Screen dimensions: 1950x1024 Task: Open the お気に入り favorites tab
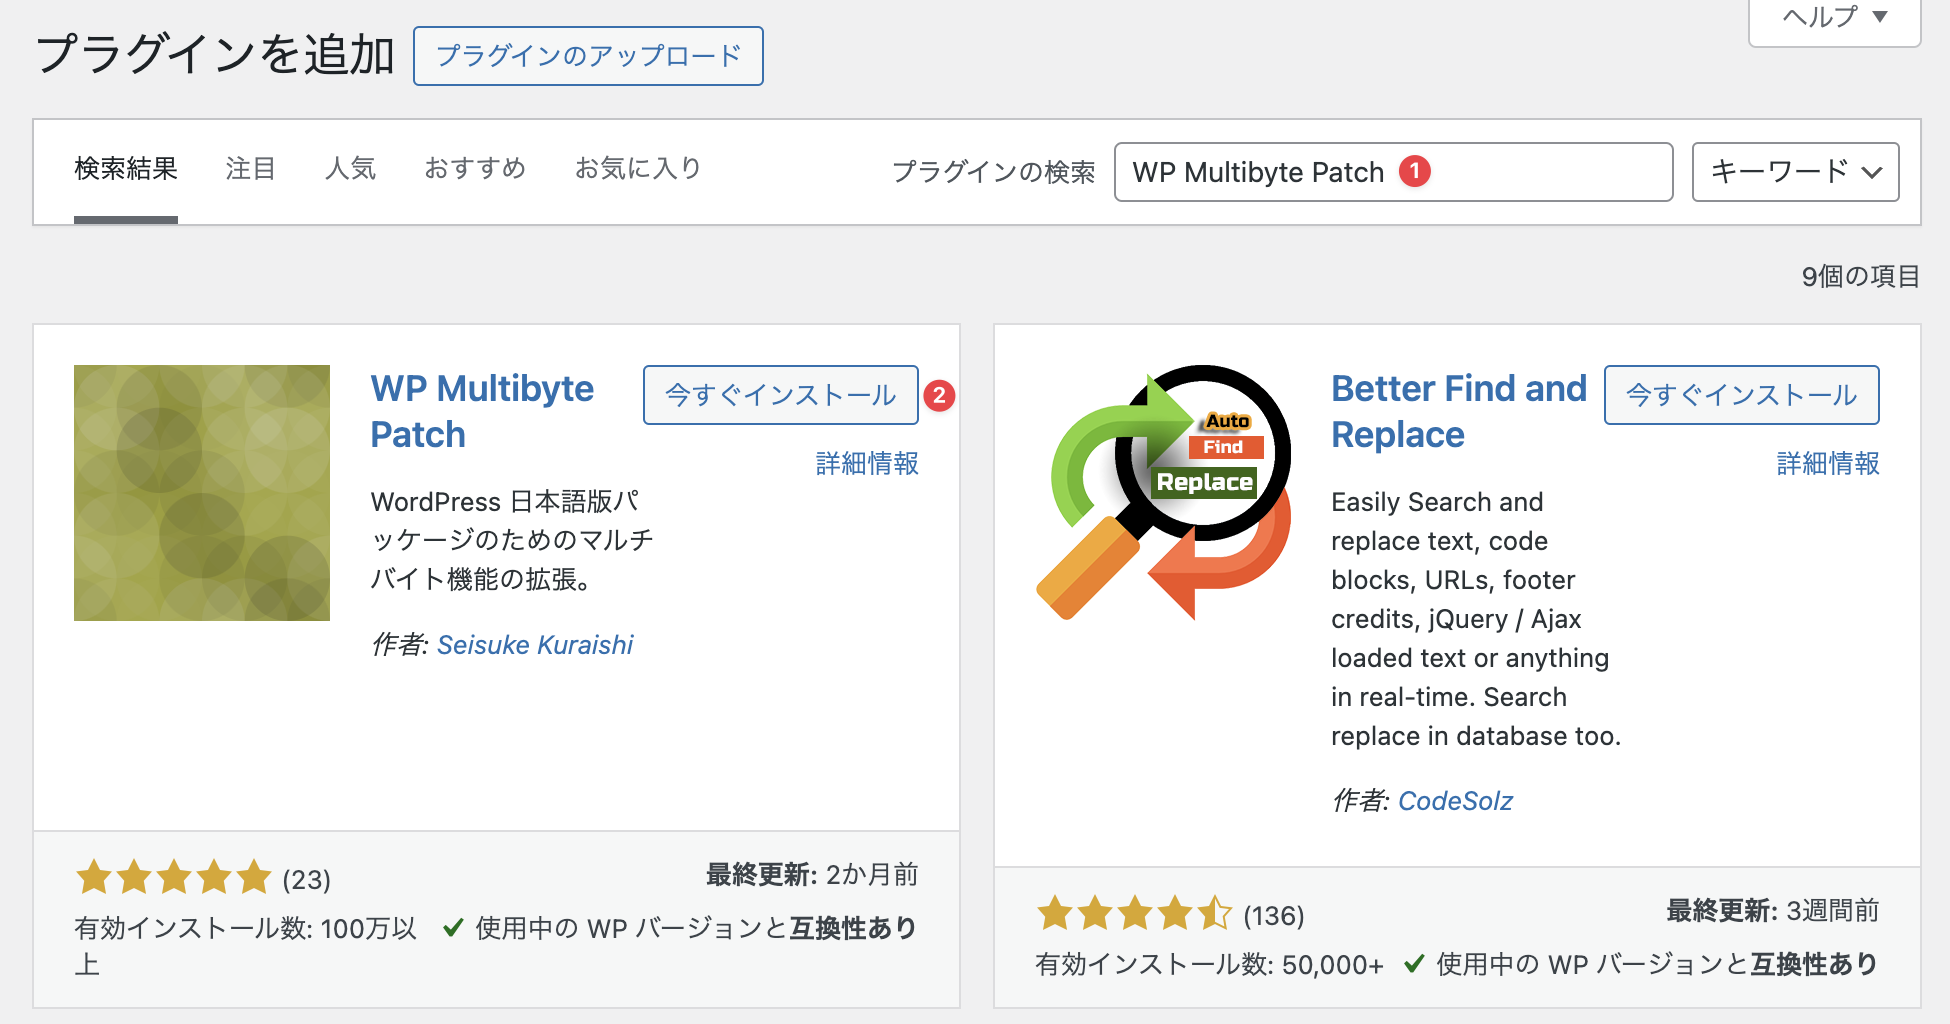click(638, 169)
